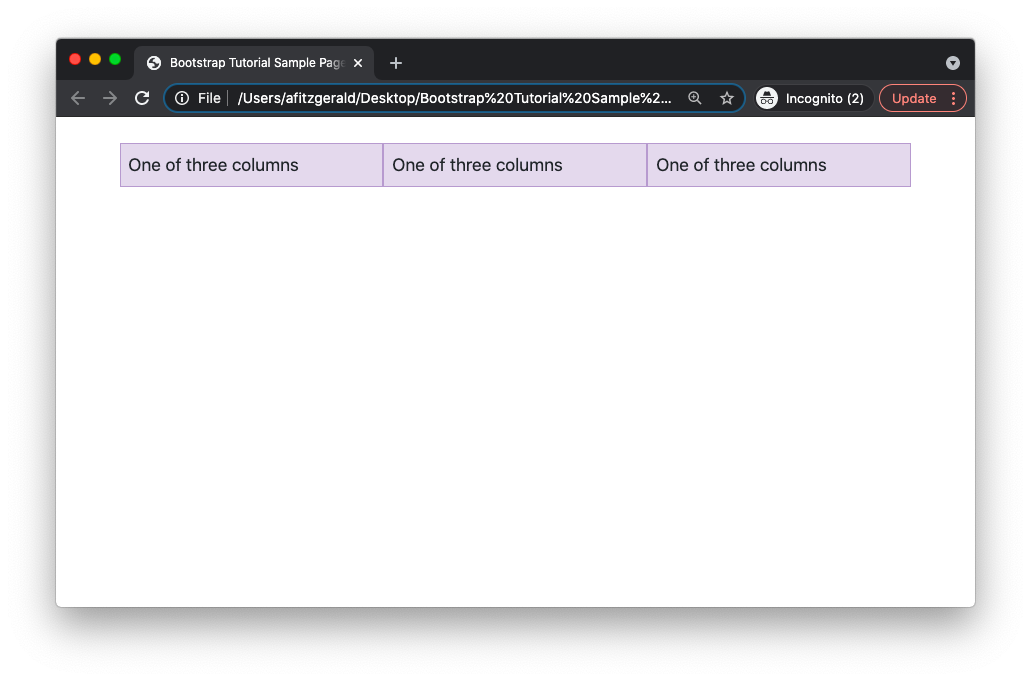Open Chrome's three-dot menu
Viewport: 1031px width, 681px height.
pos(953,98)
